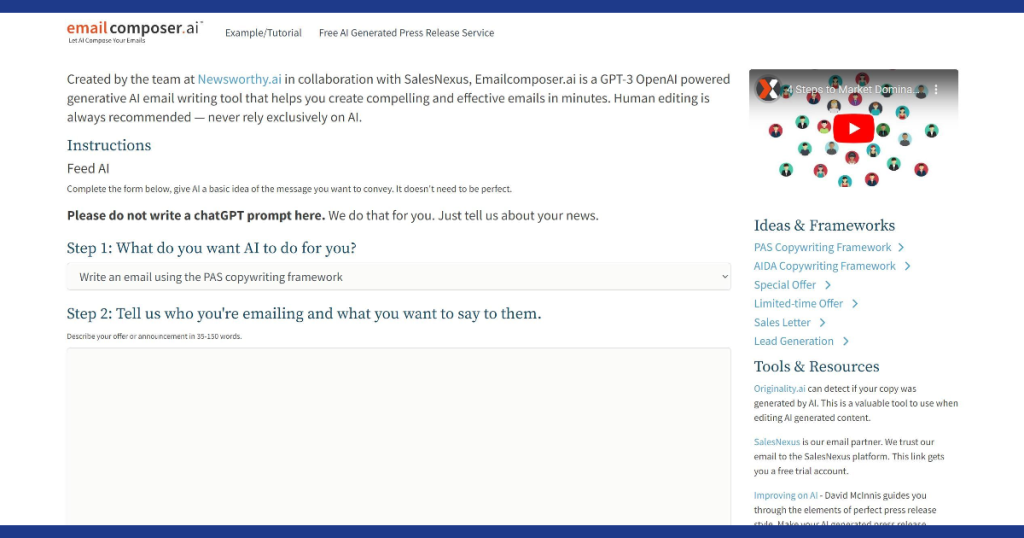
Task: Click 'Describe your offer or announcement' hint text
Action: (x=154, y=336)
